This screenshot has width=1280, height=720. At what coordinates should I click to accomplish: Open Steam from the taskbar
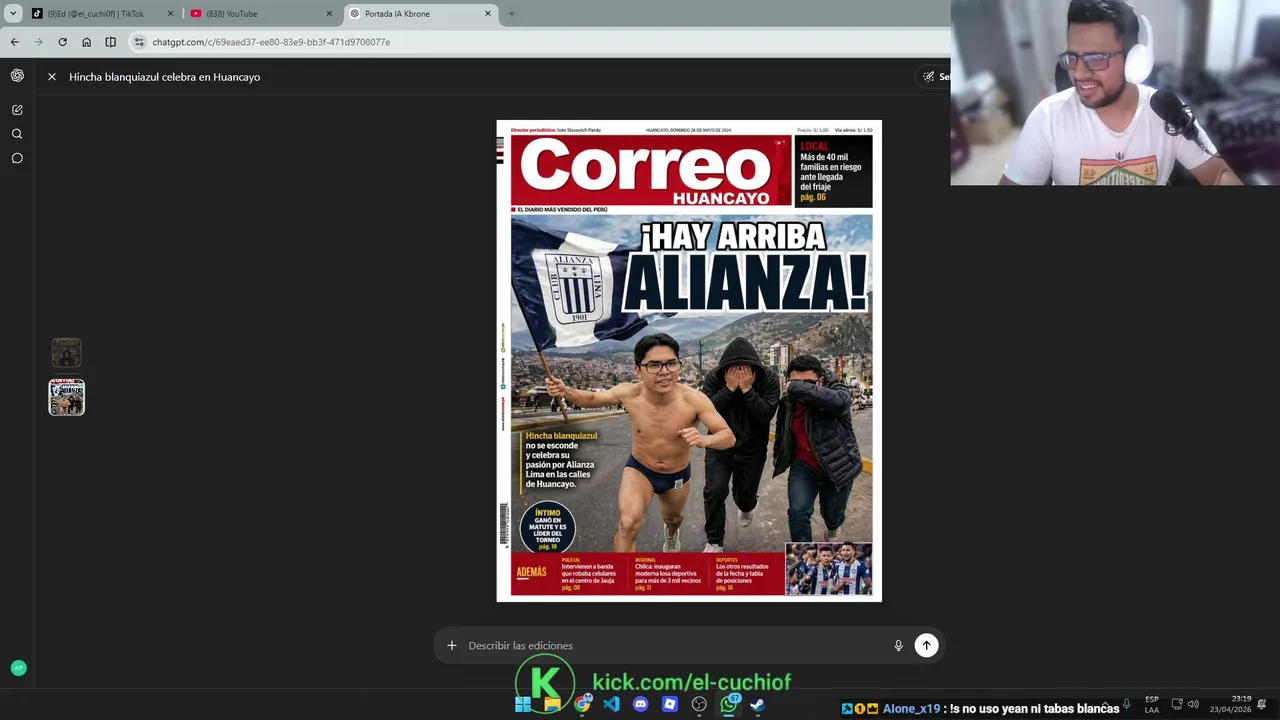tap(758, 705)
